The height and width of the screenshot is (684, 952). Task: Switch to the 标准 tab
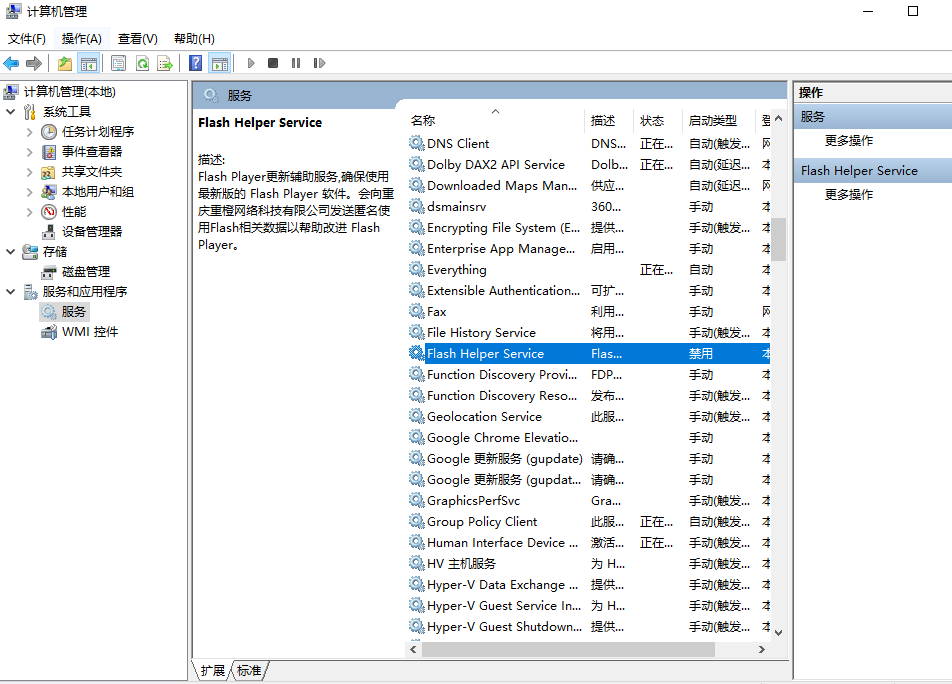[249, 671]
